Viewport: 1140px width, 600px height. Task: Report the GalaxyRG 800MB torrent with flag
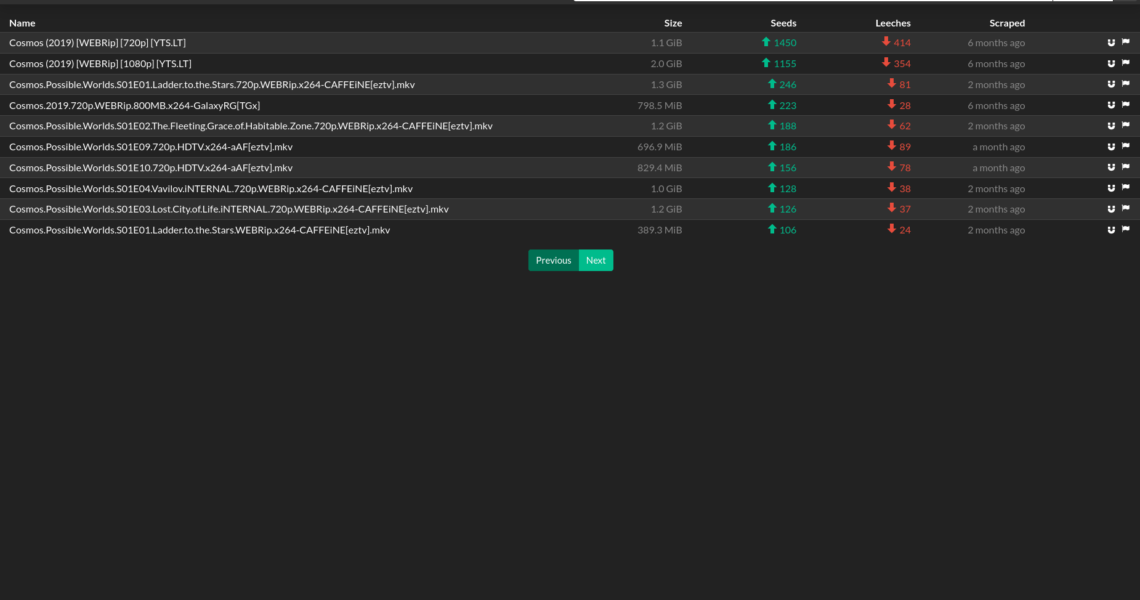[x=1125, y=105]
